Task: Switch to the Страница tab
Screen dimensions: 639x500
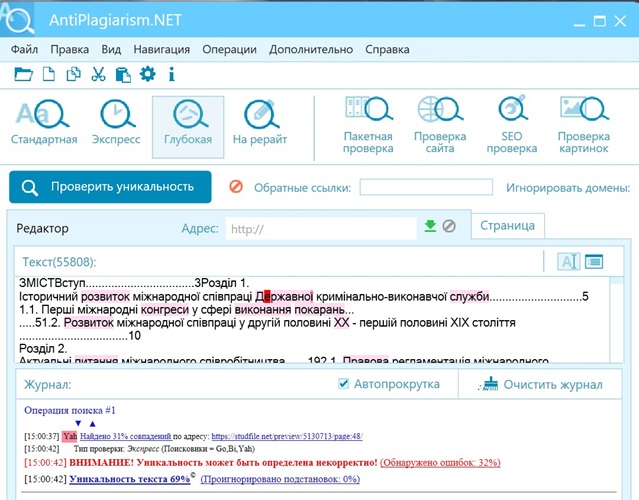Action: point(507,226)
